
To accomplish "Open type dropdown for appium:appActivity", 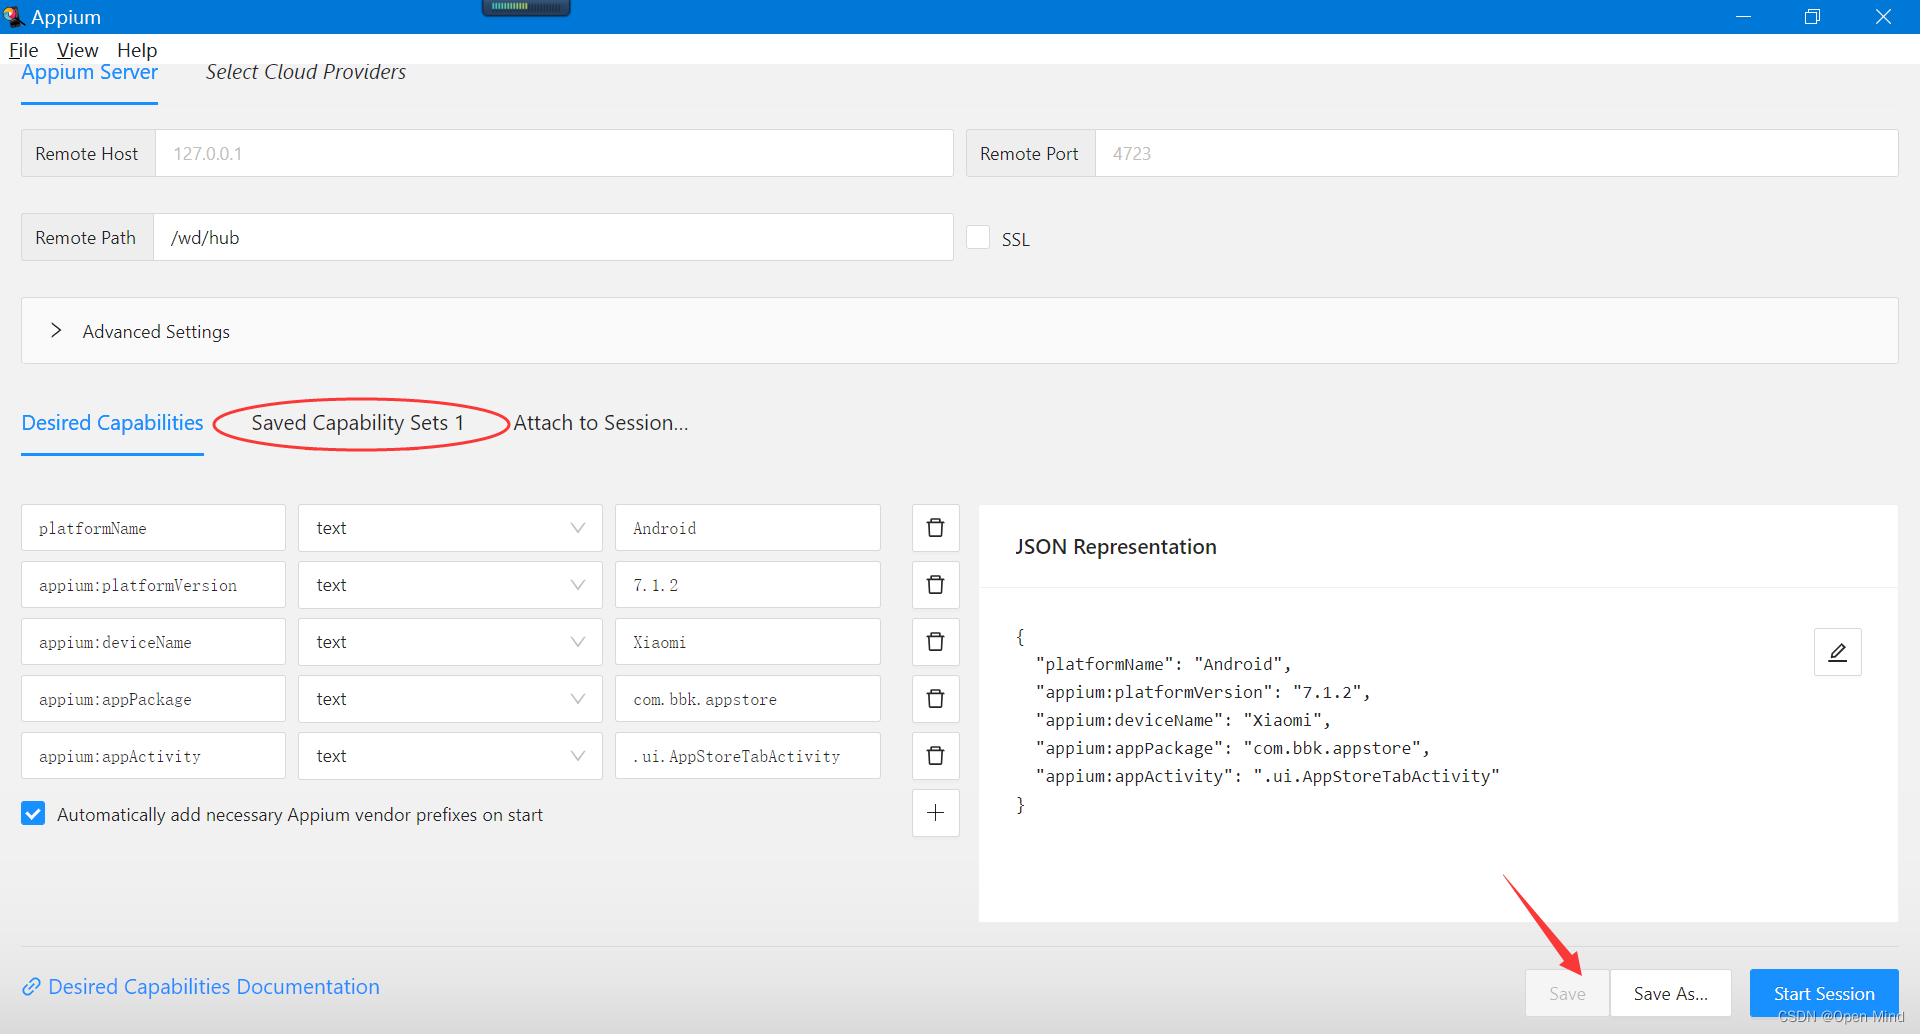I will coord(450,756).
